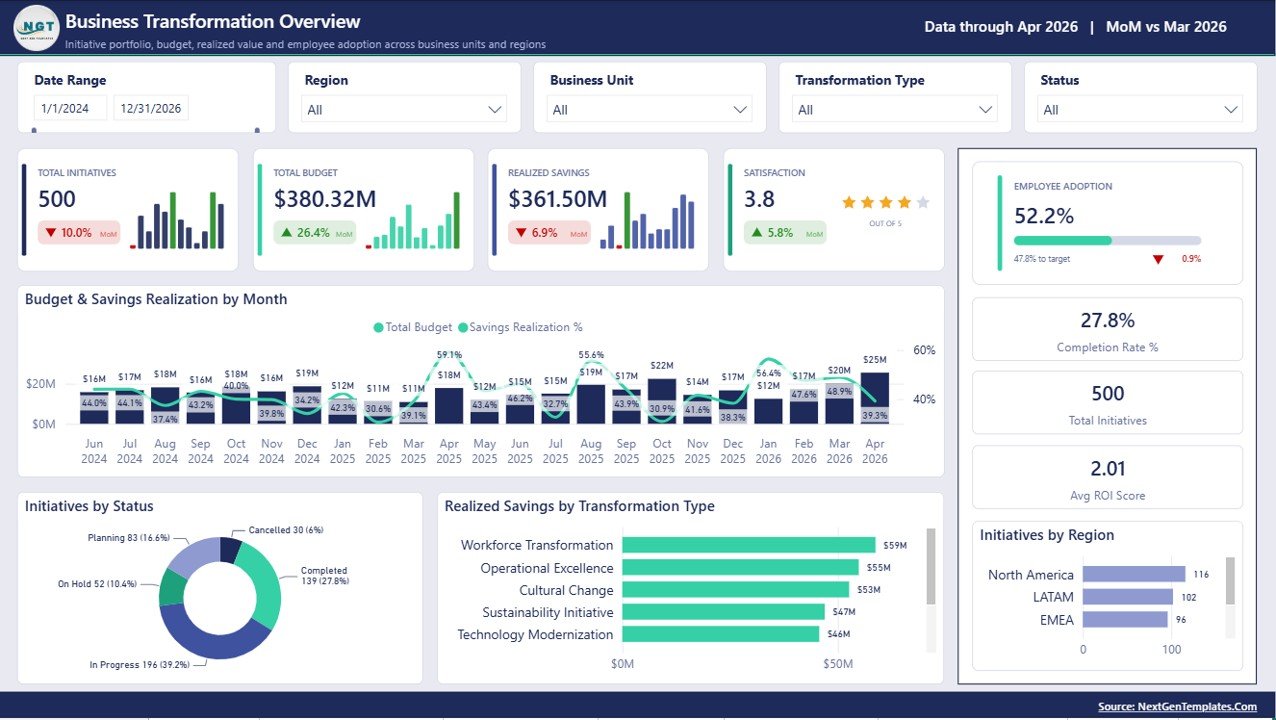This screenshot has height=720, width=1276.
Task: Click Total Budget sparkline mini chart
Action: pyautogui.click(x=413, y=220)
